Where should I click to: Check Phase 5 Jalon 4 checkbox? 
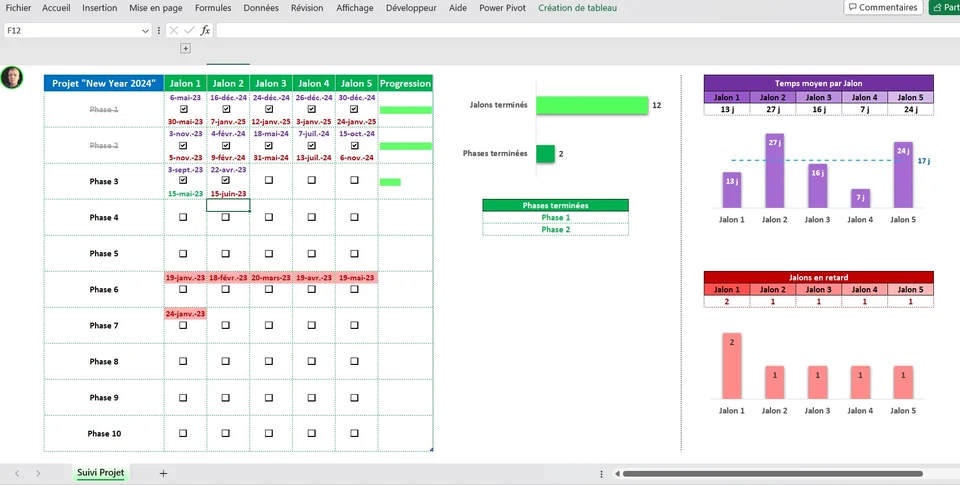312,253
